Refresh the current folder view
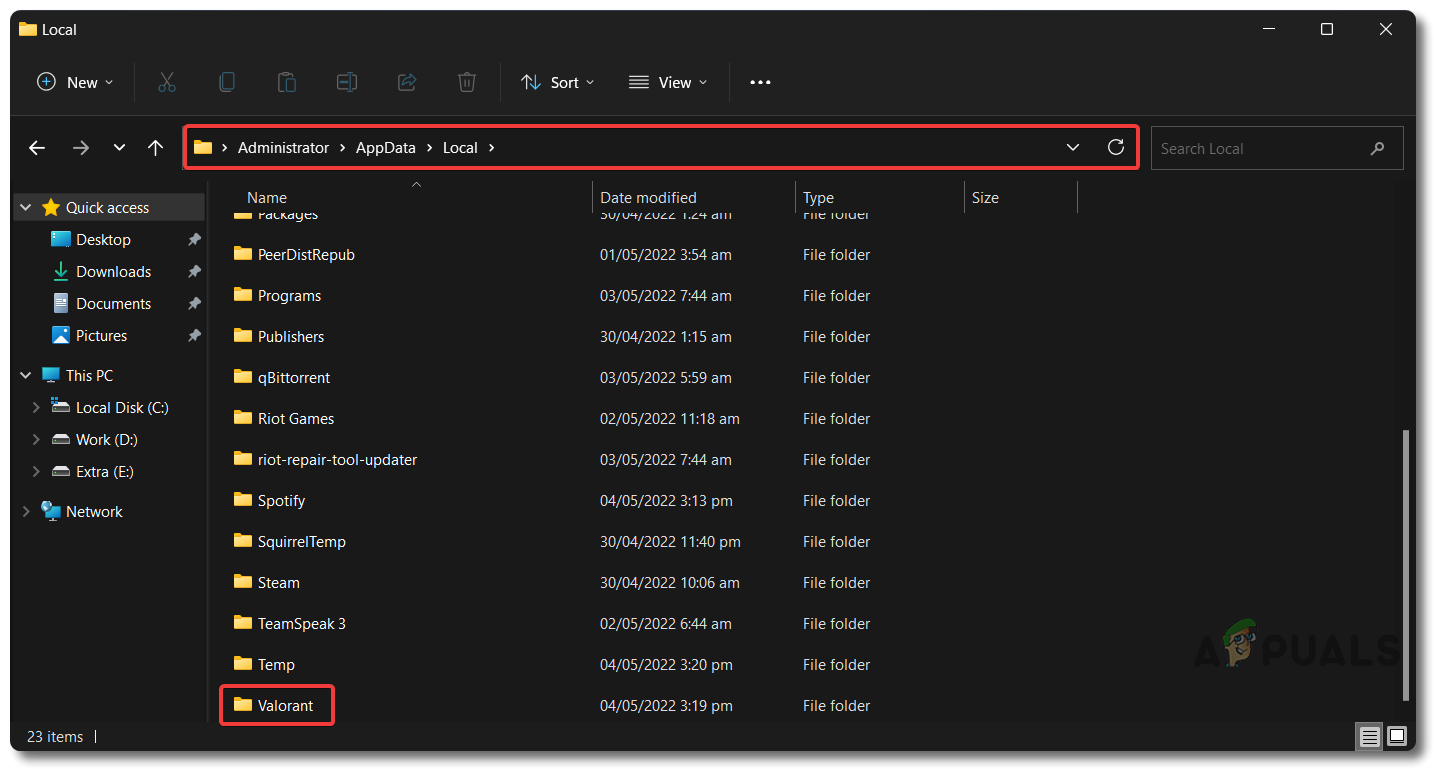 coord(1116,148)
